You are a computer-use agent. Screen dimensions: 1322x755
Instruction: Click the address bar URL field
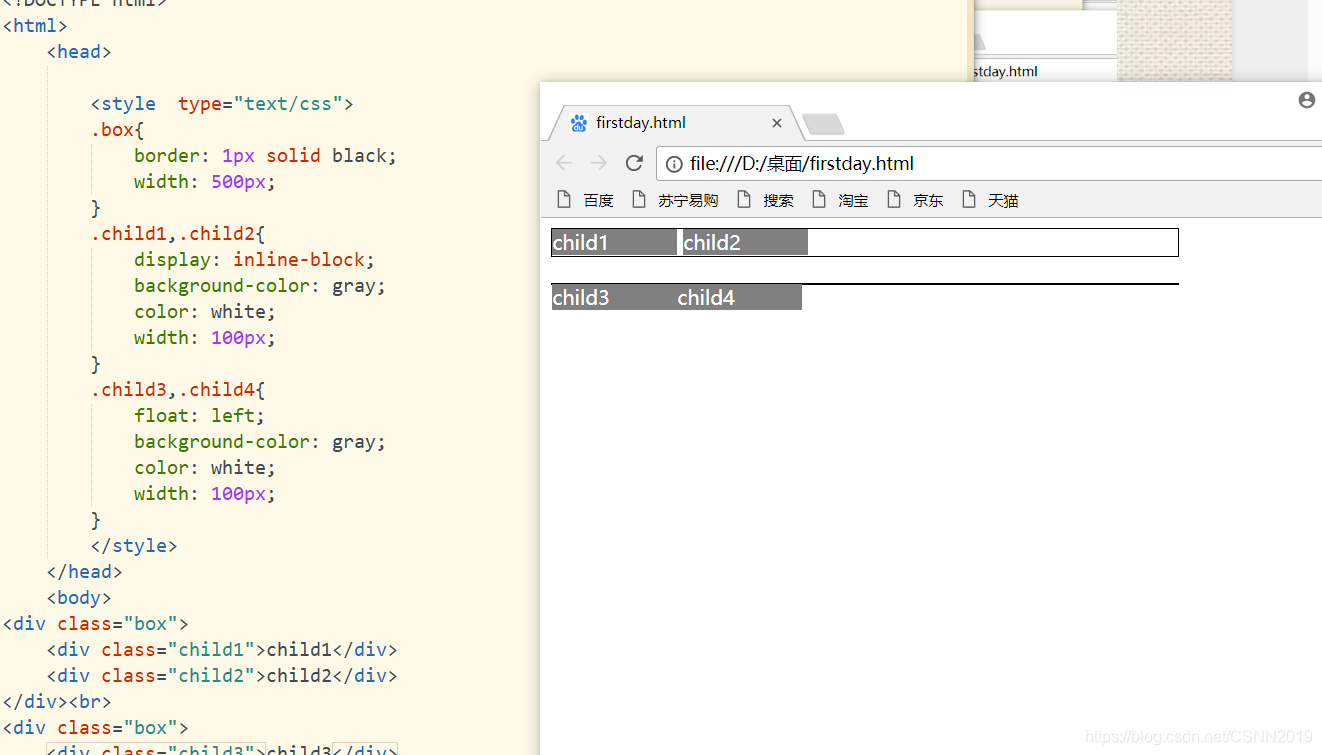click(990, 164)
